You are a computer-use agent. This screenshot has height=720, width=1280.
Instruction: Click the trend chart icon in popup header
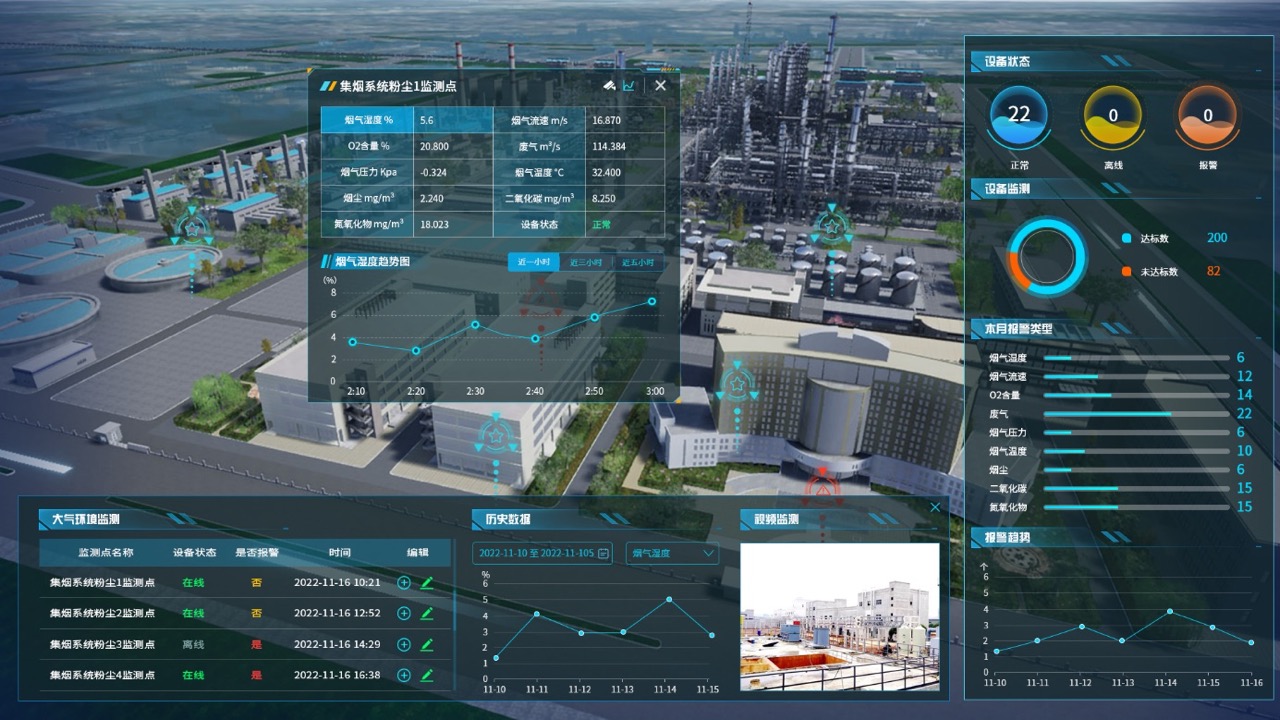tap(629, 86)
